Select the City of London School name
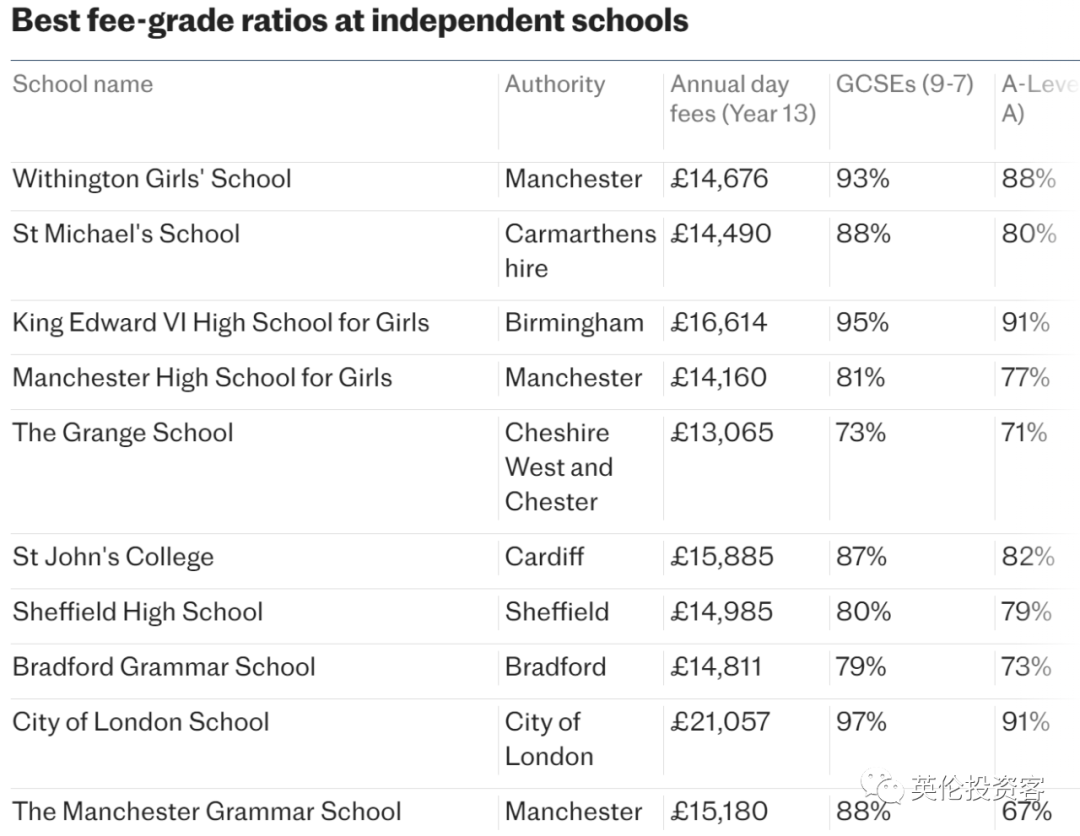Screen dimensions: 1080x836 [141, 722]
